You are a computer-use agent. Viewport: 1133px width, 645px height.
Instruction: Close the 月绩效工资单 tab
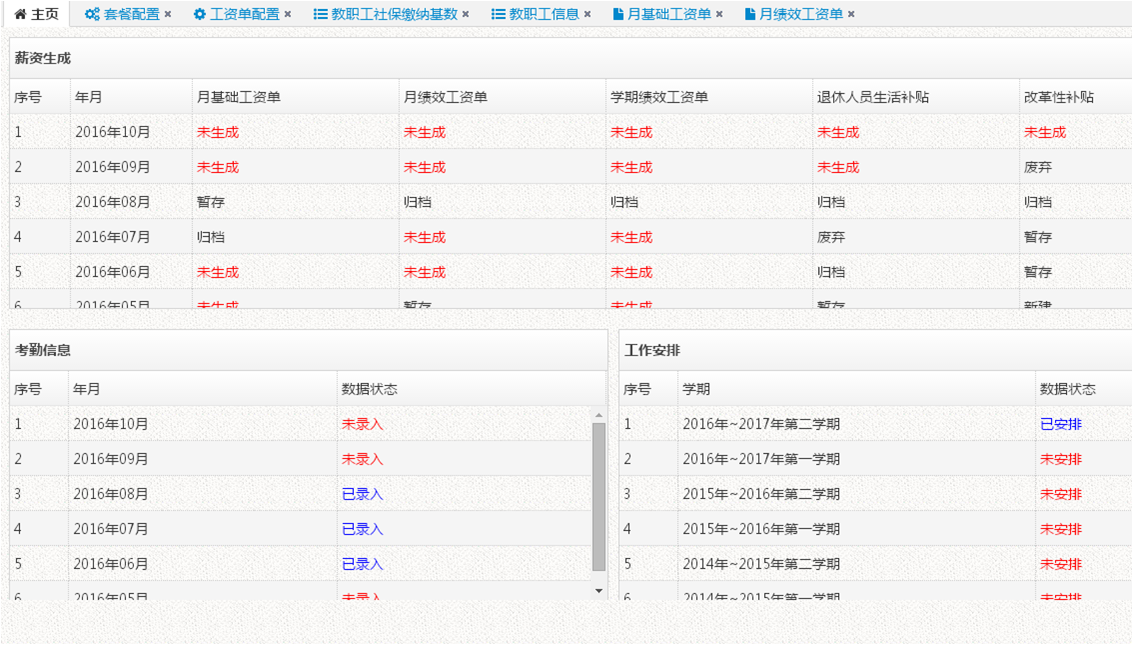coord(852,15)
